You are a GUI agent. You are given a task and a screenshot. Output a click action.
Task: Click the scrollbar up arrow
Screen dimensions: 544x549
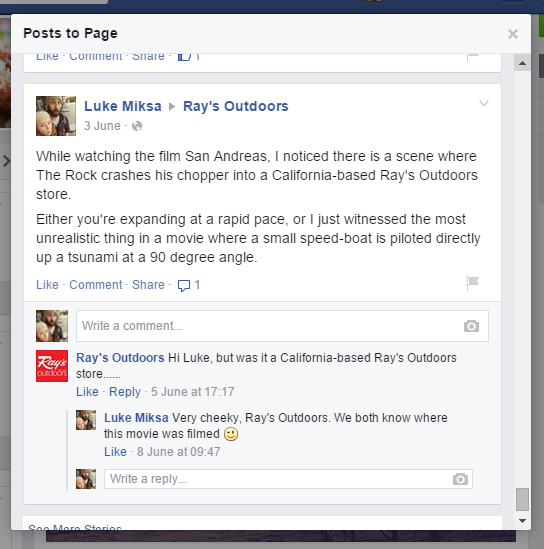(x=522, y=63)
